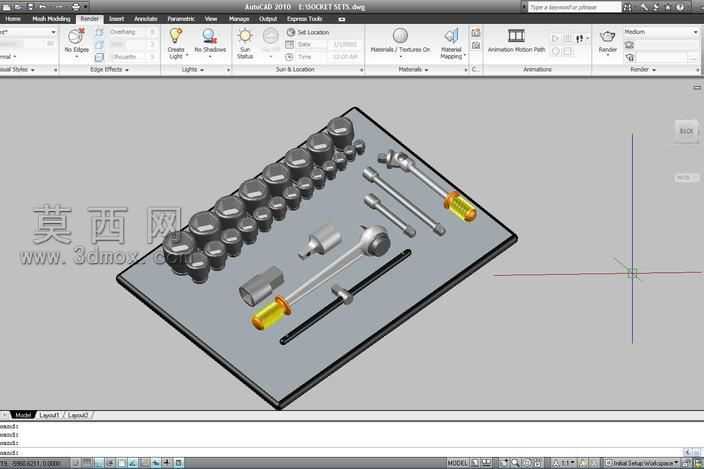Click the Set Location button
The height and width of the screenshot is (469, 704).
point(308,32)
